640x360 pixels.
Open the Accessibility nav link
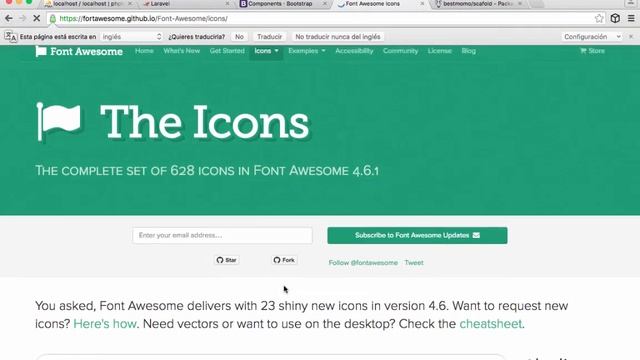pos(354,51)
